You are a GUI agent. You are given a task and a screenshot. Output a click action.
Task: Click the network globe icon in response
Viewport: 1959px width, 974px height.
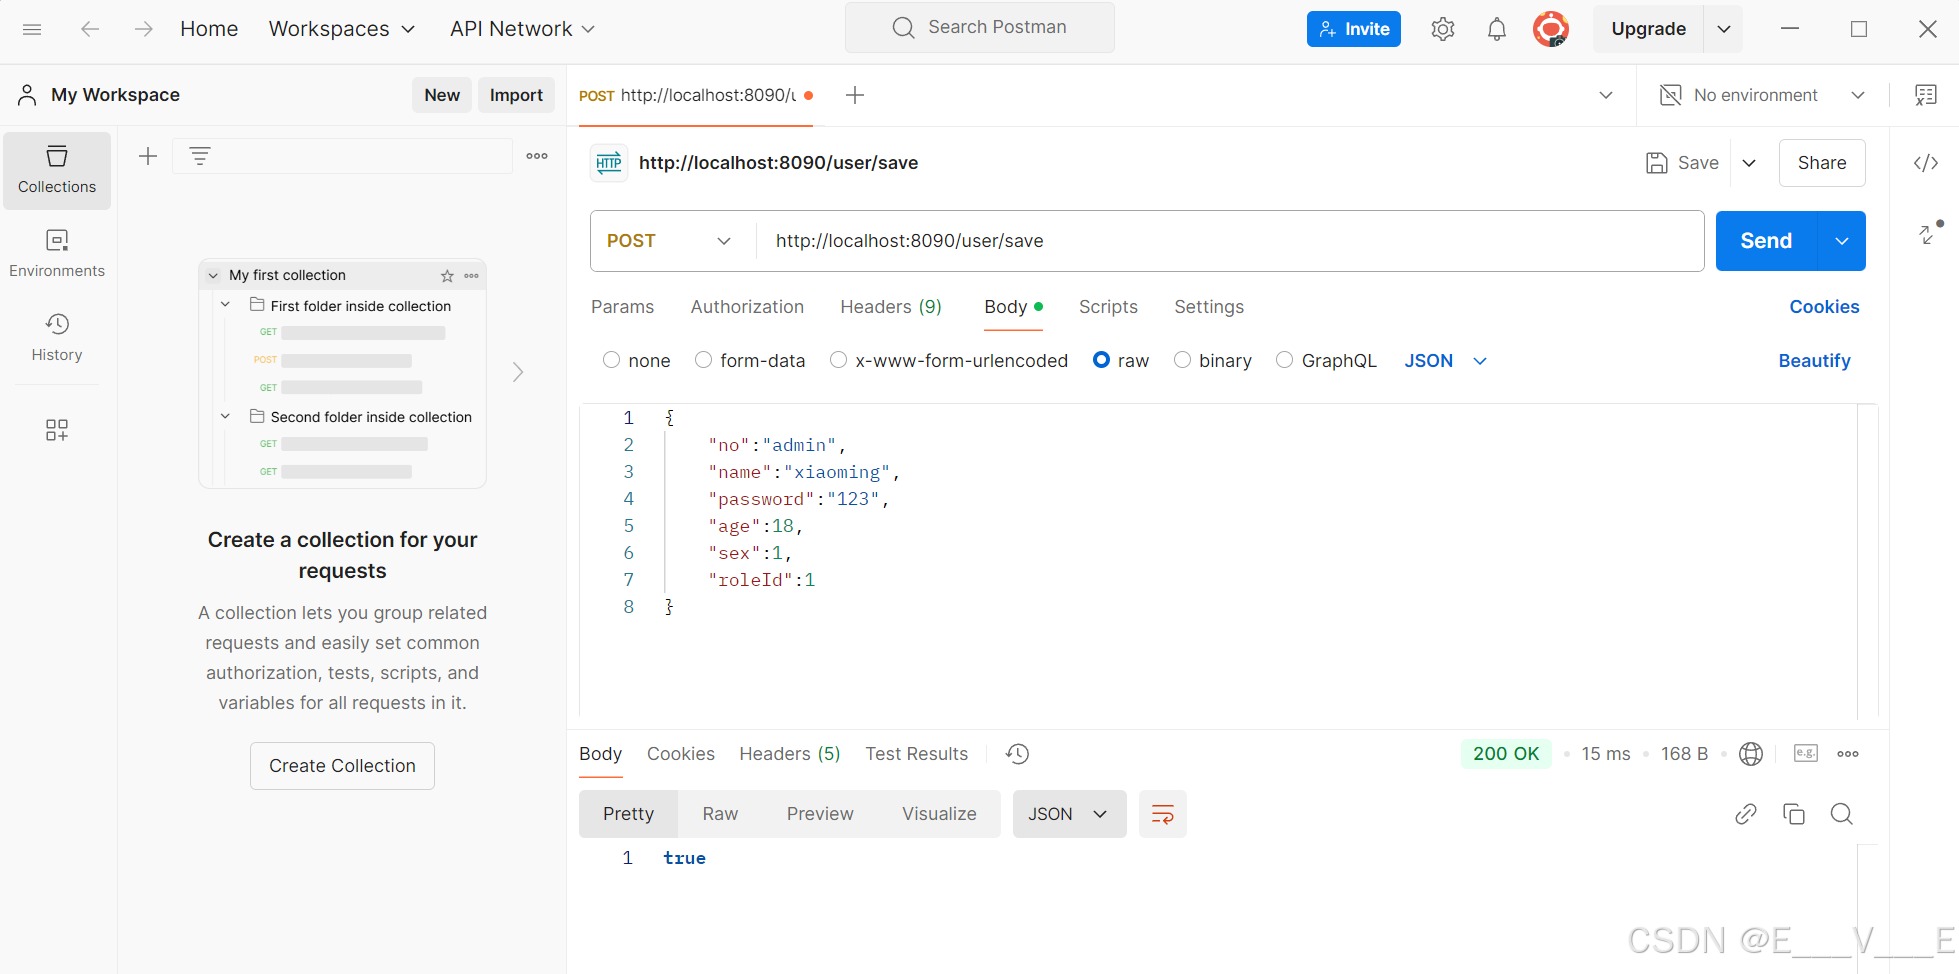point(1751,754)
